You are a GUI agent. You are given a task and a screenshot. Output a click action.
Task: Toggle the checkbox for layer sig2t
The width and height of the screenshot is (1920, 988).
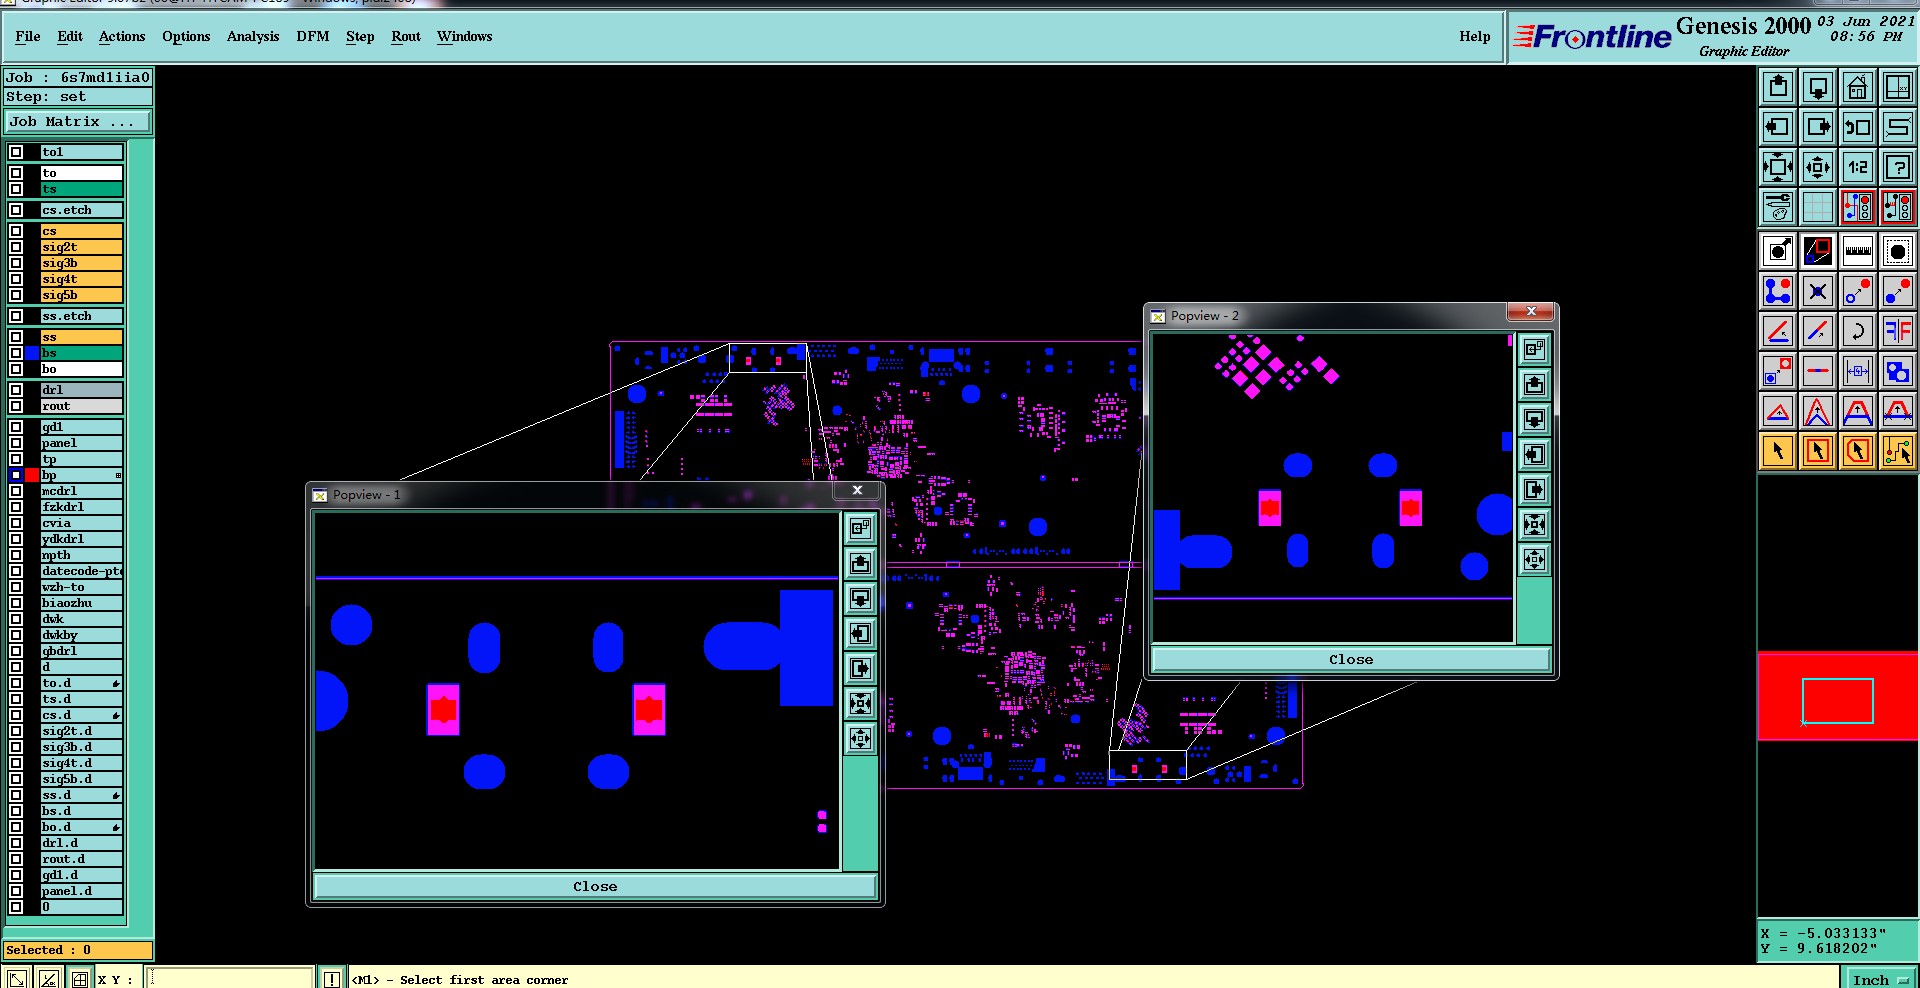pos(16,247)
